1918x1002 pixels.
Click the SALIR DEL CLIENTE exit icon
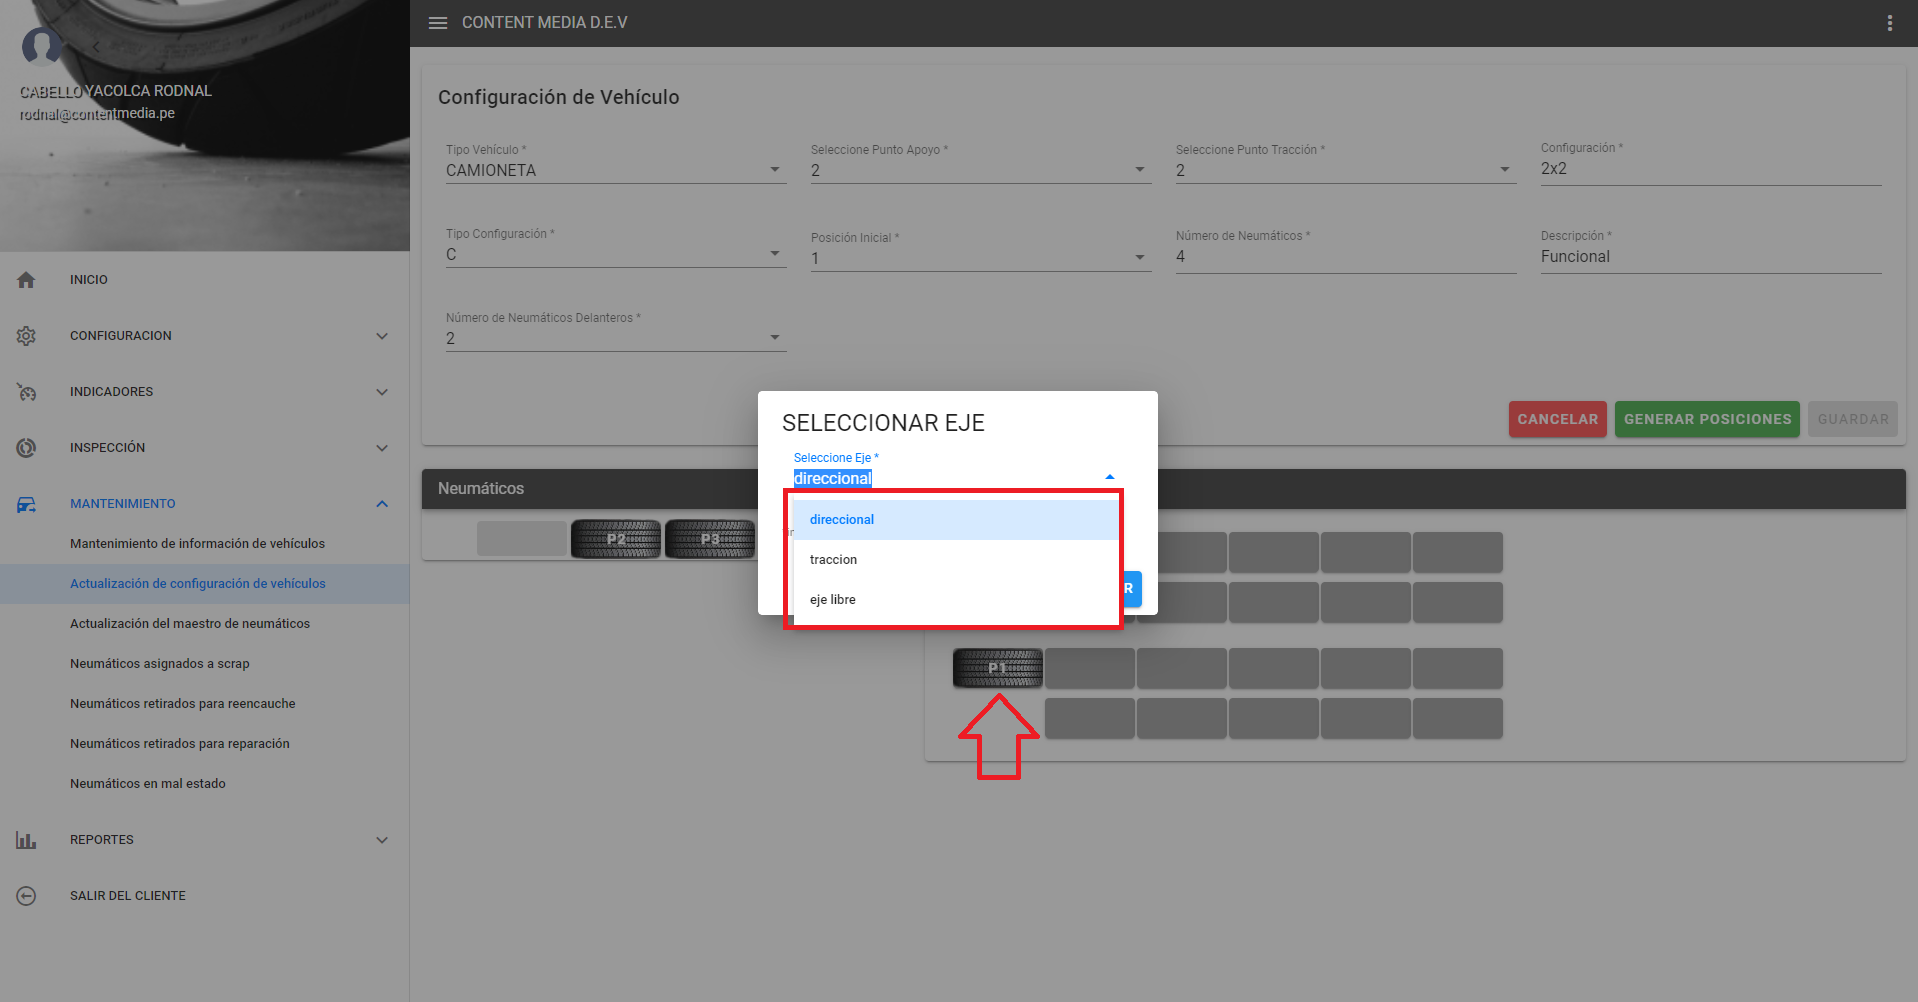click(x=27, y=896)
